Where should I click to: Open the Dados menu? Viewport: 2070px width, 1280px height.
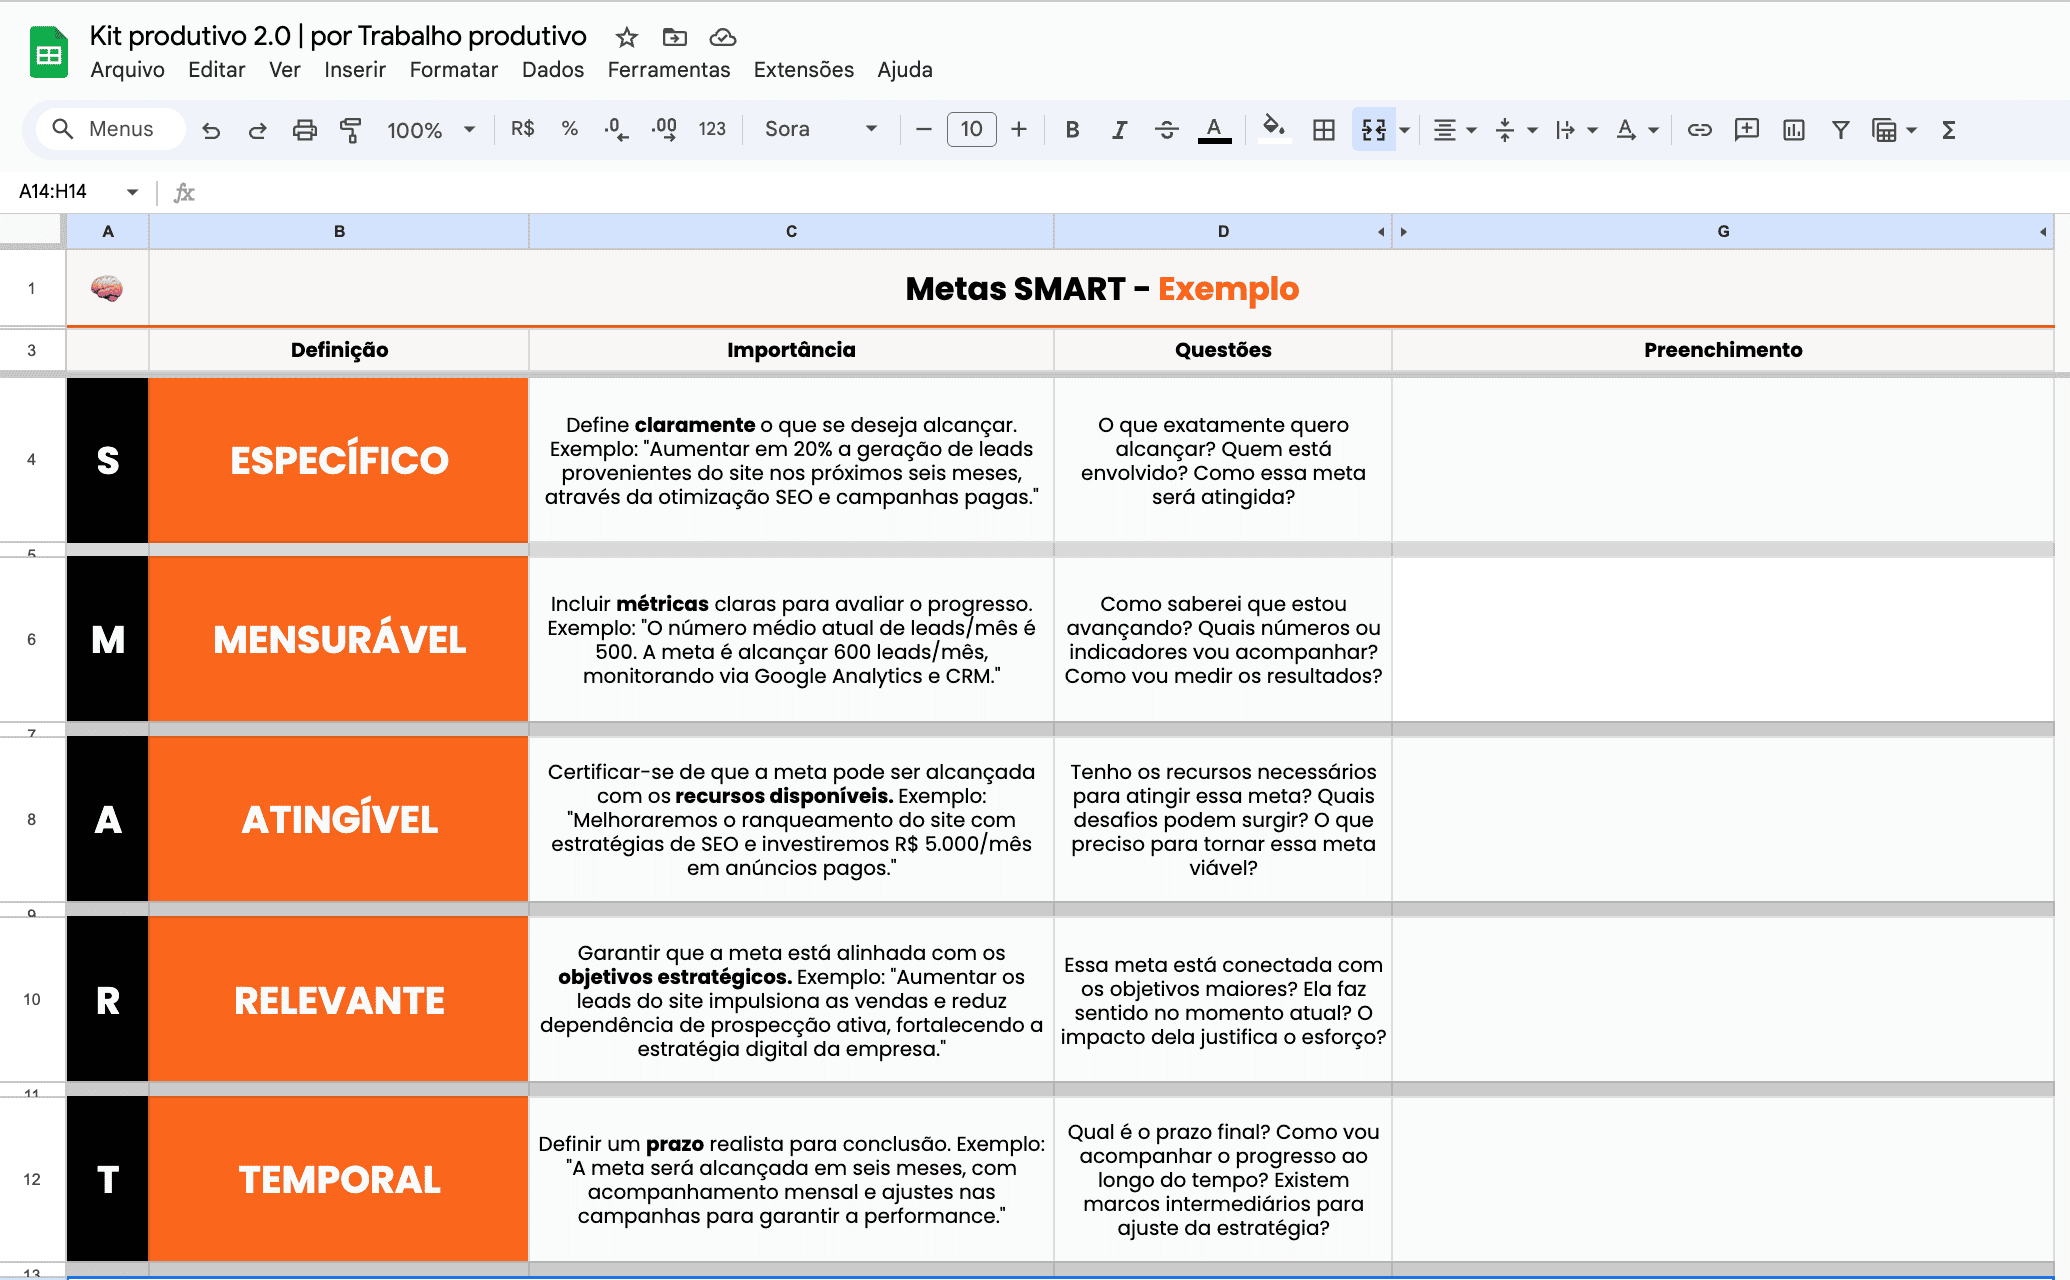point(553,70)
